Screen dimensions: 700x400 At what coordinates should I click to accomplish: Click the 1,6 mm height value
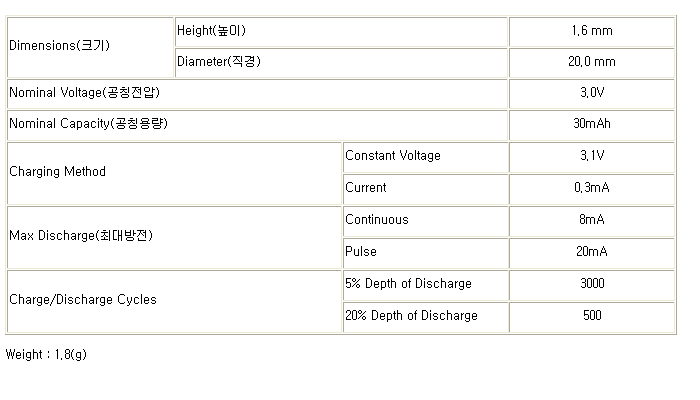click(x=591, y=31)
